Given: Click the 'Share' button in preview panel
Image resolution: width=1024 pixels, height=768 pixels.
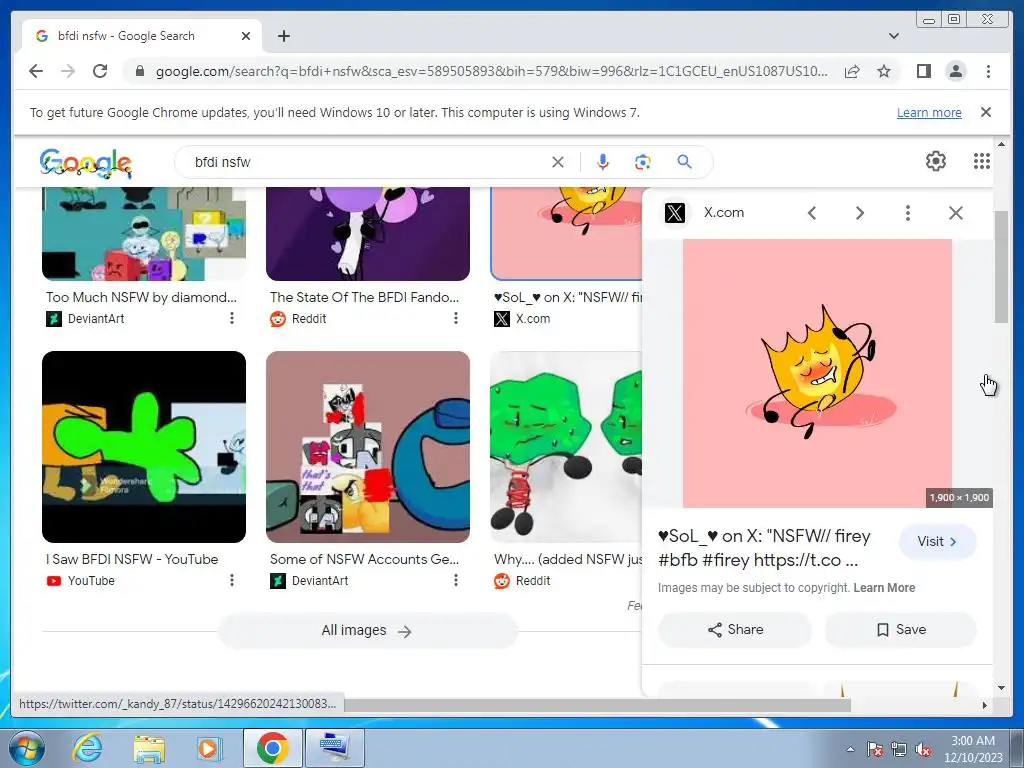Looking at the screenshot, I should (x=735, y=630).
